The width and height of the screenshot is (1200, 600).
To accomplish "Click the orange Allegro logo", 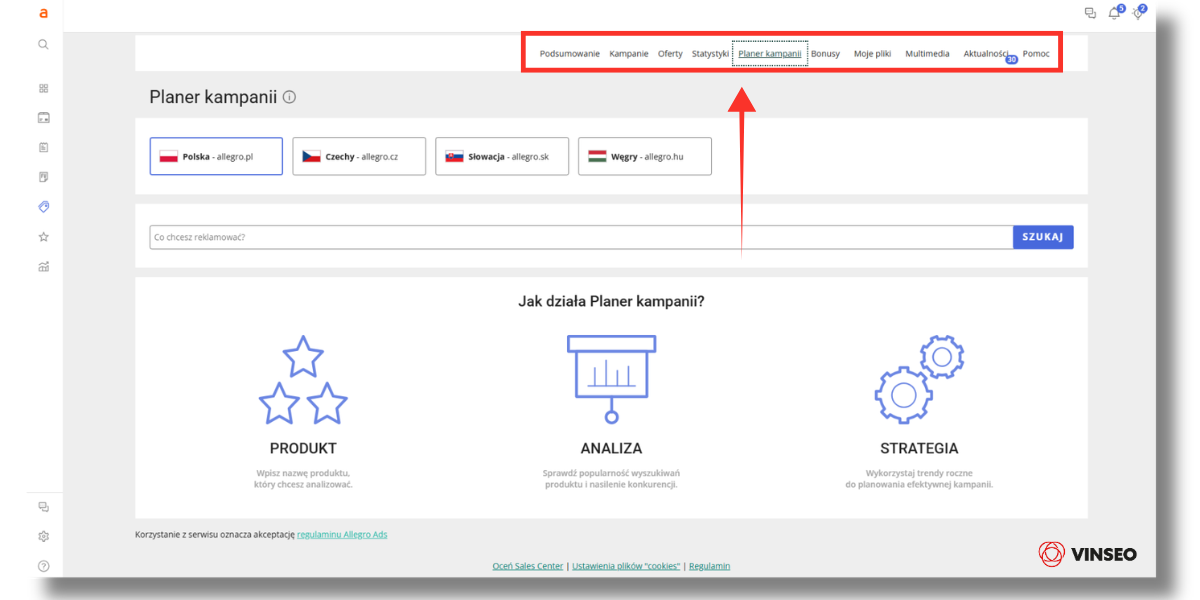I will coord(43,14).
